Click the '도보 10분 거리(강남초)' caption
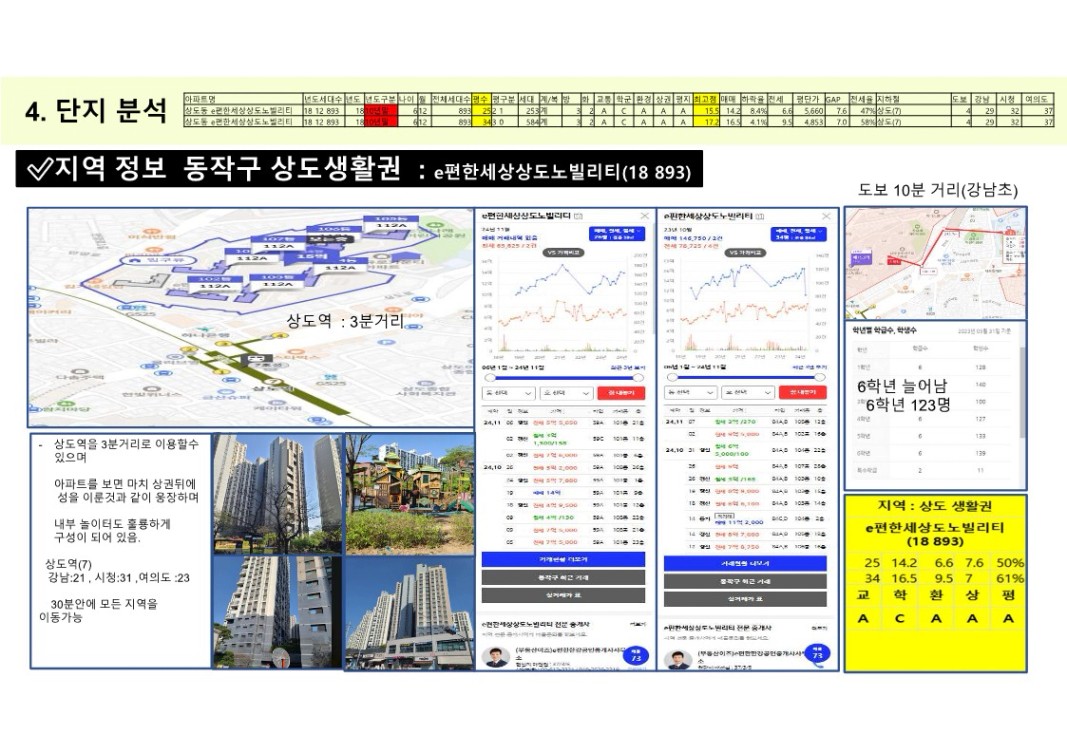The width and height of the screenshot is (1067, 753). coord(938,190)
